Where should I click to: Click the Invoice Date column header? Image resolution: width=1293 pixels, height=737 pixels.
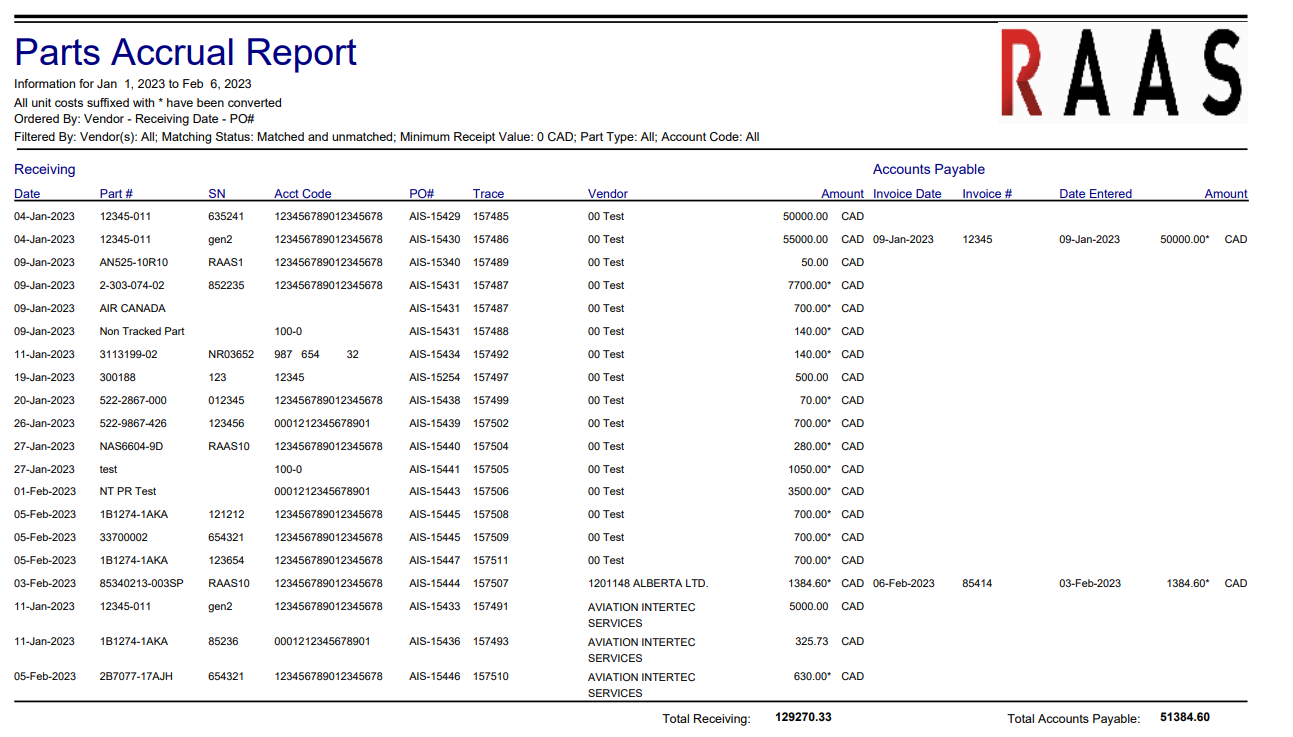click(x=906, y=194)
